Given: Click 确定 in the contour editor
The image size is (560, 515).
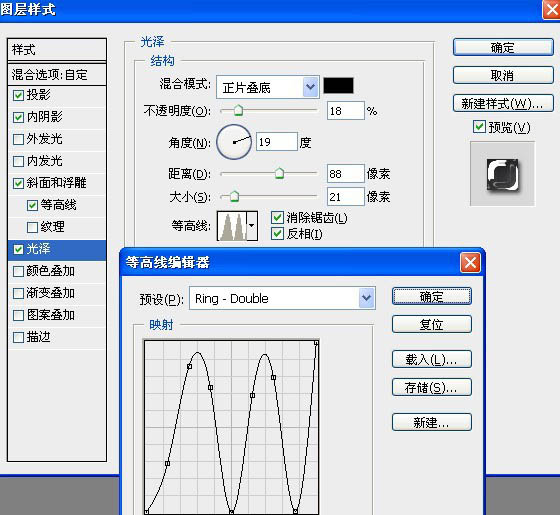Looking at the screenshot, I should click(x=431, y=296).
